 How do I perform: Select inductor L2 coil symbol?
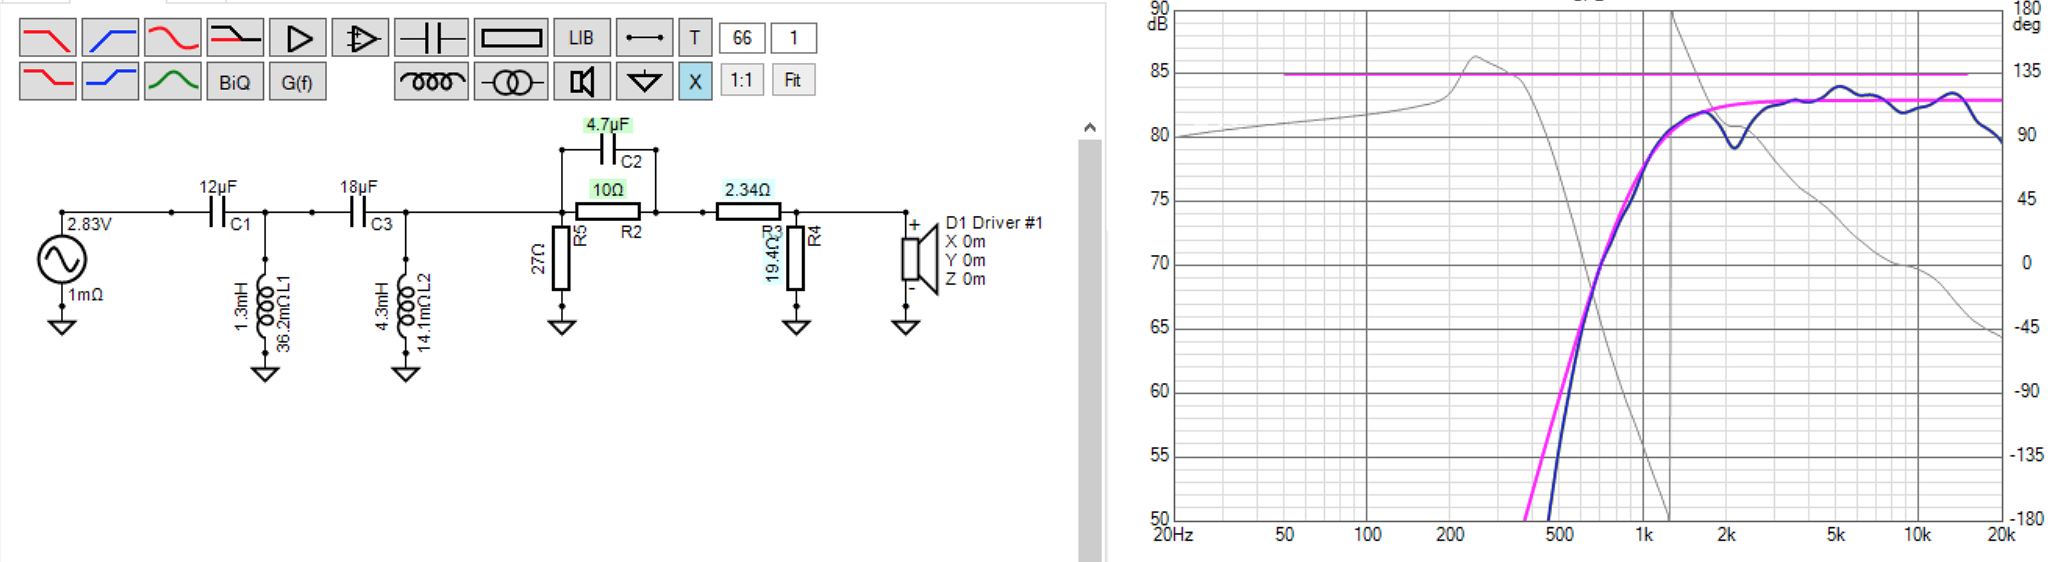(405, 306)
